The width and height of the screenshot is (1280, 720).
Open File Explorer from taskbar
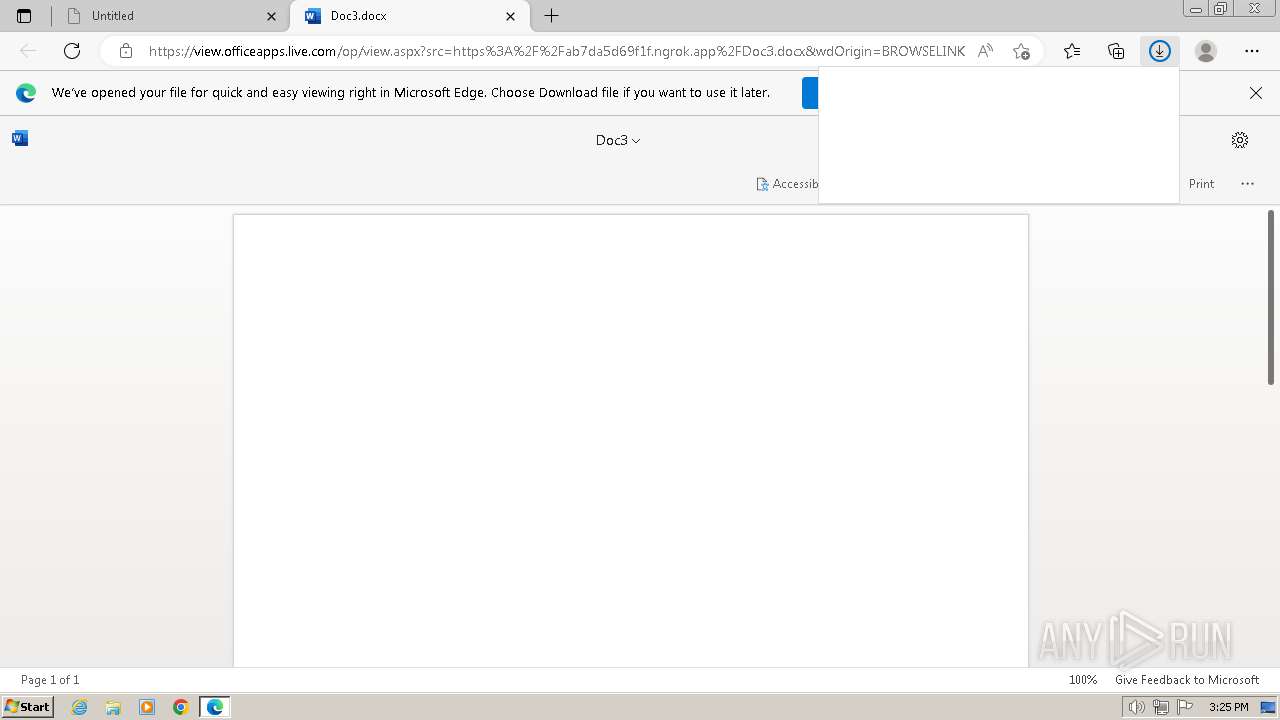(113, 707)
